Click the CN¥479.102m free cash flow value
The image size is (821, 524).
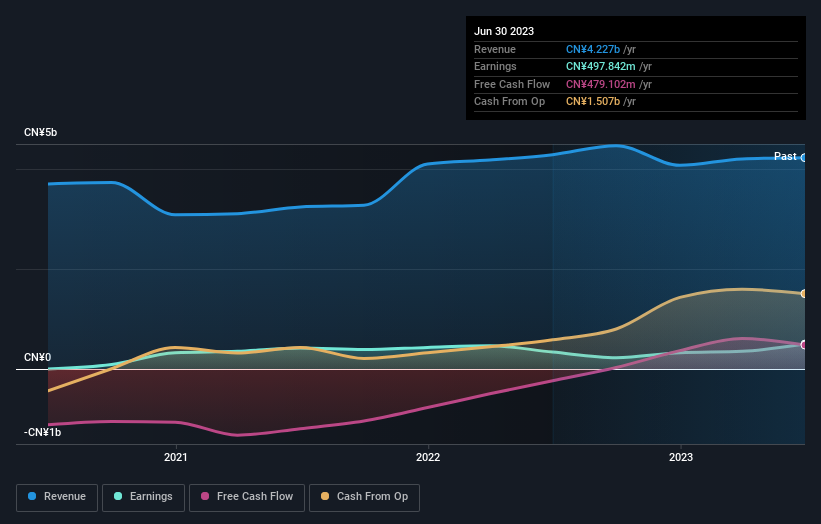pyautogui.click(x=601, y=84)
